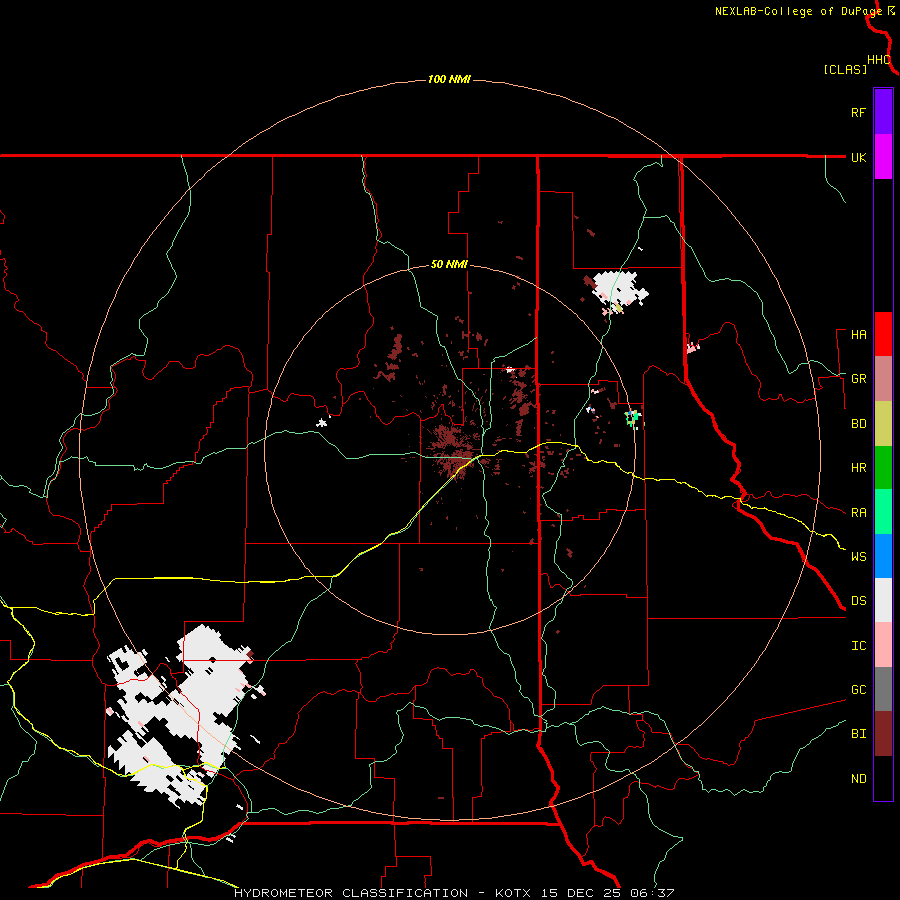
Task: Click the ND legend label
Action: coord(859,779)
